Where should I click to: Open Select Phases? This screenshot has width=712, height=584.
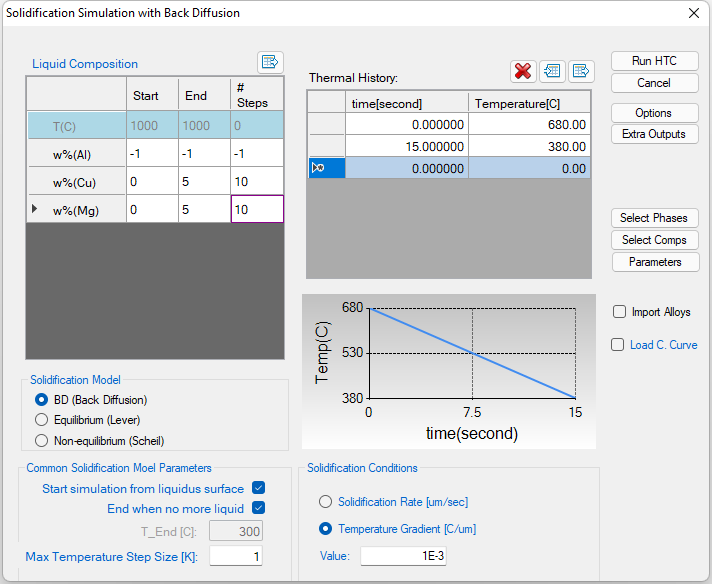point(654,218)
